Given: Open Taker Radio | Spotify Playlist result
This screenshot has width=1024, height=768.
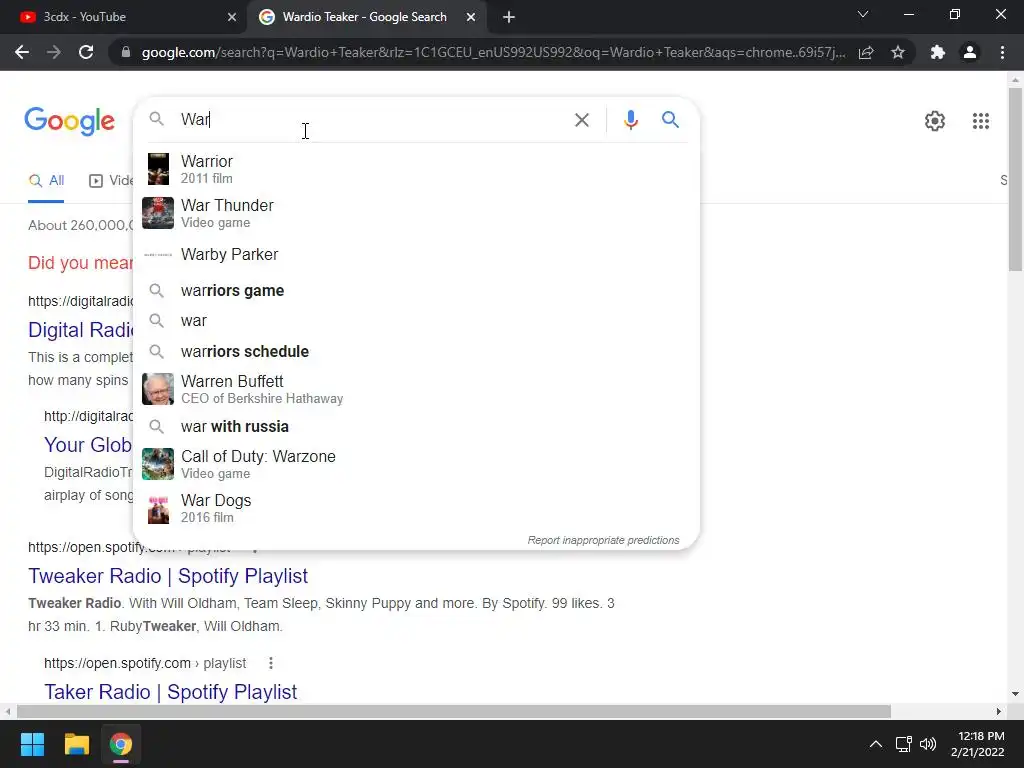Looking at the screenshot, I should (170, 692).
